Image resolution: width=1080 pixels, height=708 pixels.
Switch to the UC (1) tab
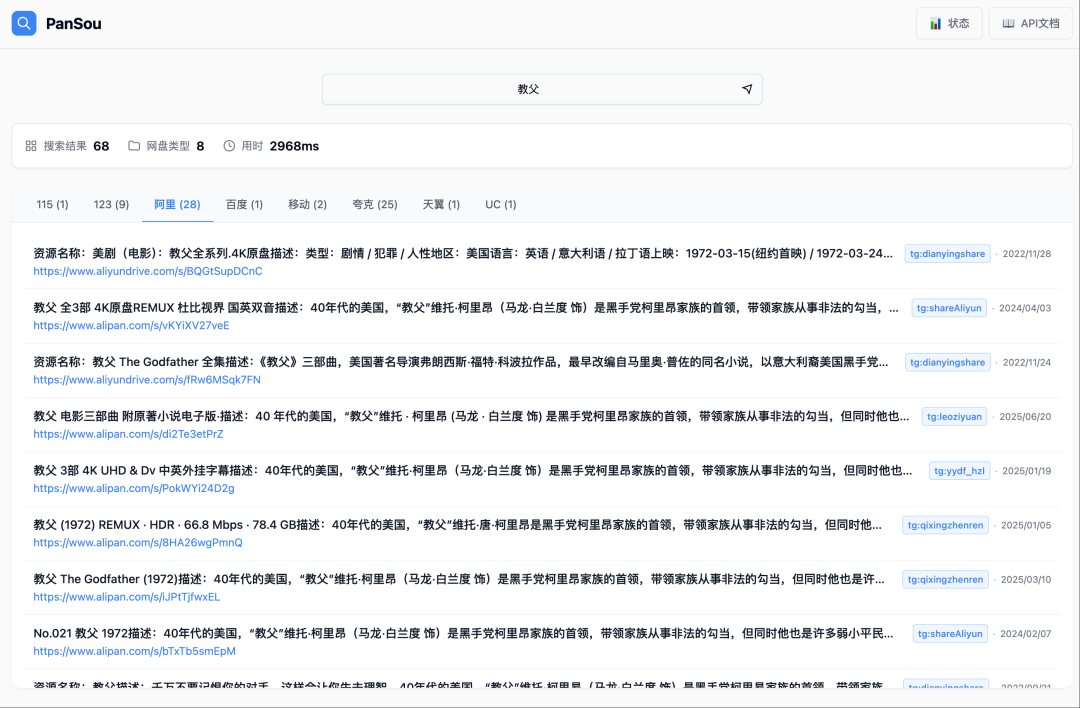[500, 204]
